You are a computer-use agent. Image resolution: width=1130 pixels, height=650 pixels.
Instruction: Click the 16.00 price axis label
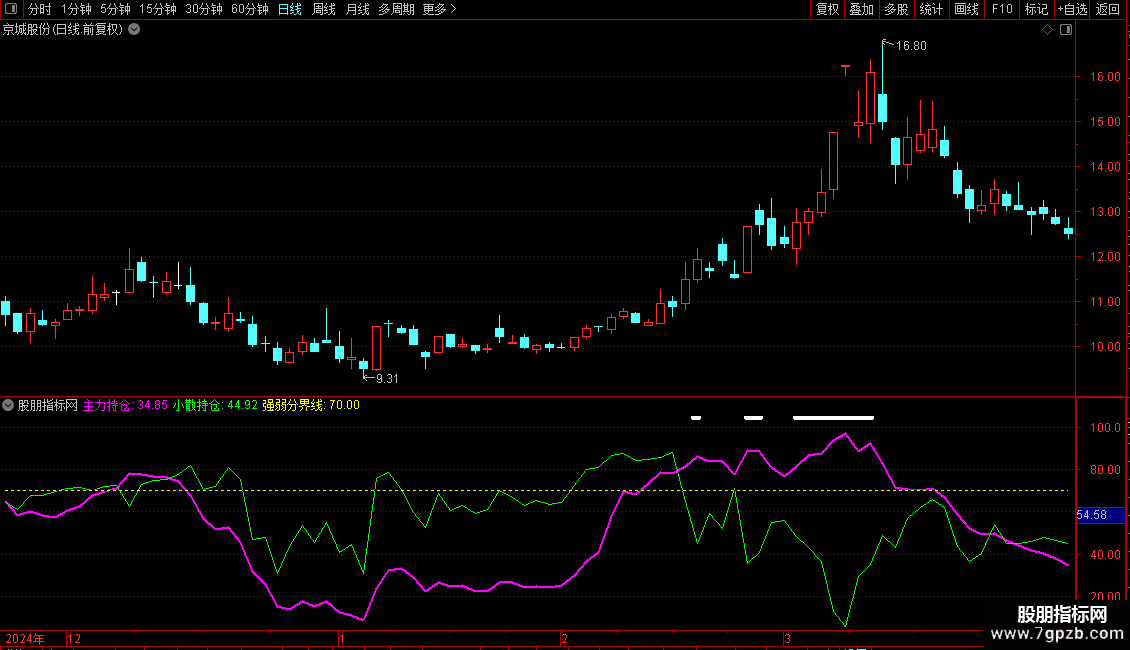1105,76
